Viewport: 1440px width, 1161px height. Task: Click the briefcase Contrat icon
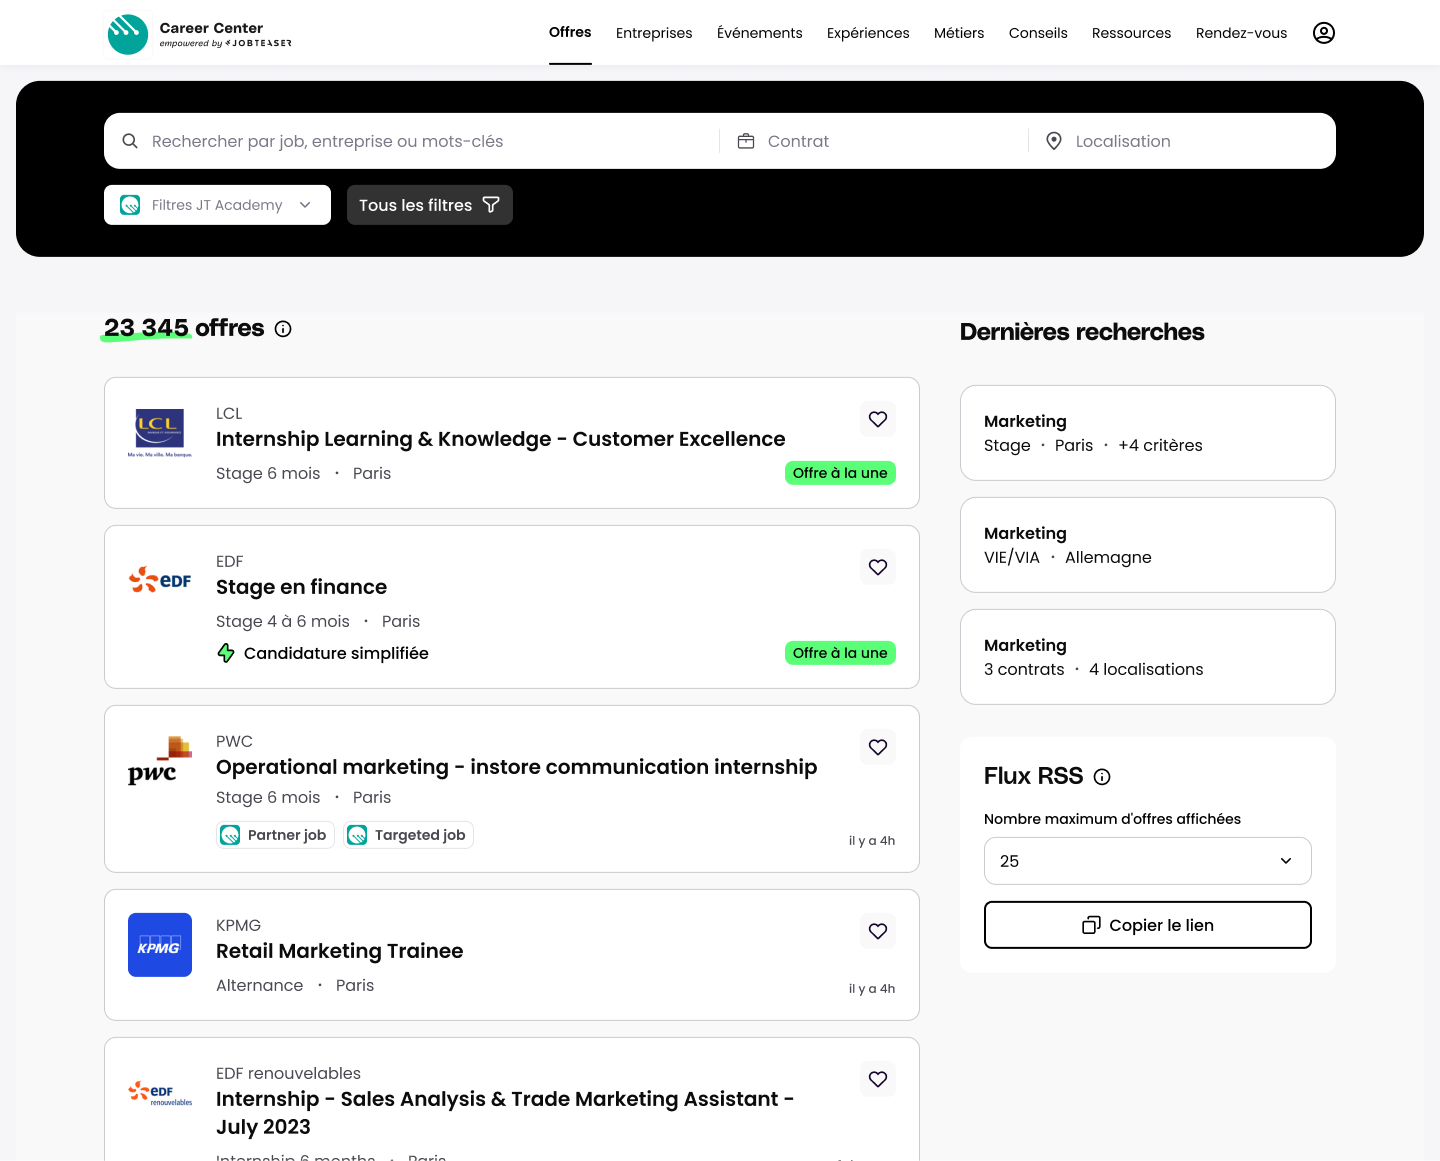click(x=746, y=141)
